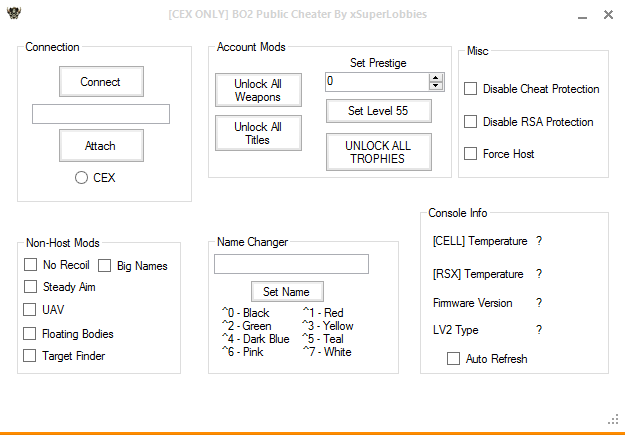Click the Name Changer text field
Viewport: 625px width, 435px height.
point(291,264)
